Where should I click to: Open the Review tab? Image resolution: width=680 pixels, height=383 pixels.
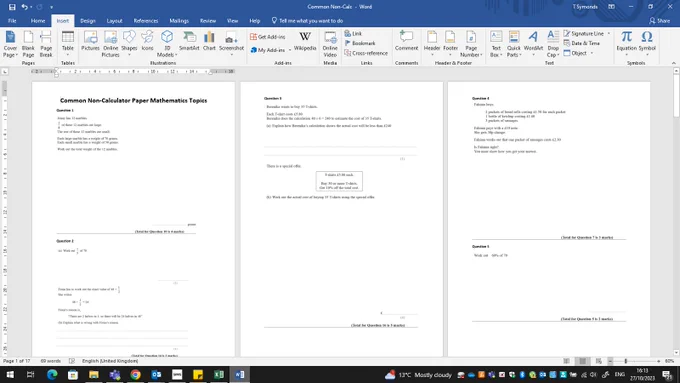pyautogui.click(x=208, y=21)
